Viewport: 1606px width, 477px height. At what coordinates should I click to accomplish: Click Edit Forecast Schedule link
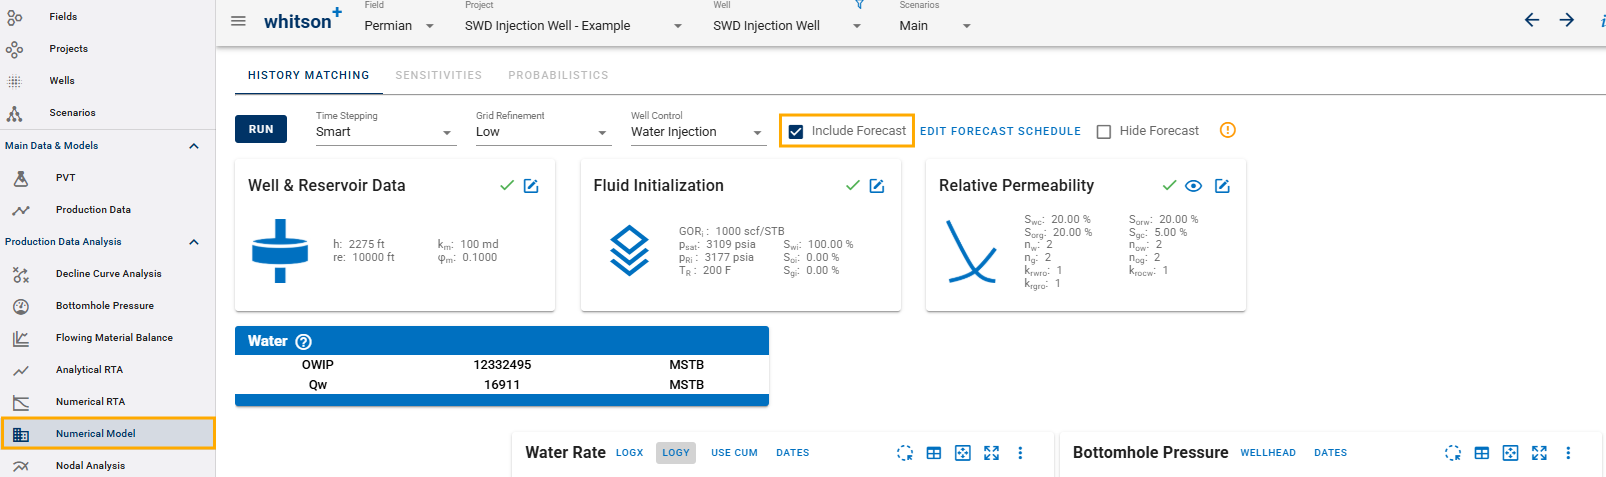point(1000,131)
